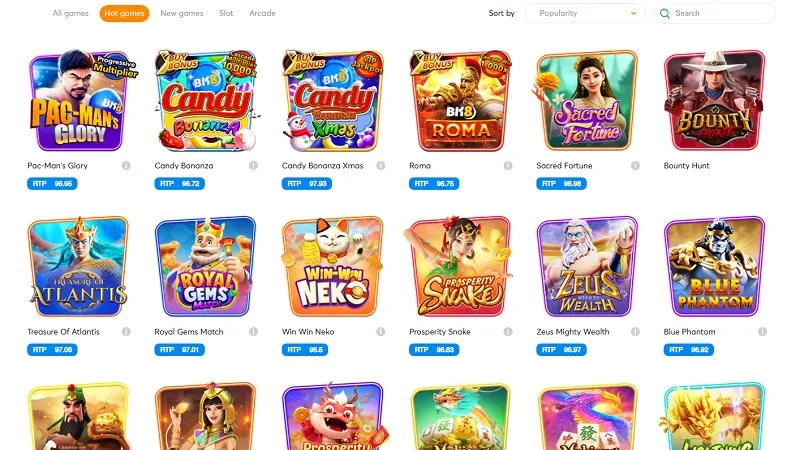The image size is (800, 450).
Task: Open info icon for Pac-Man's Glory
Action: click(x=126, y=165)
